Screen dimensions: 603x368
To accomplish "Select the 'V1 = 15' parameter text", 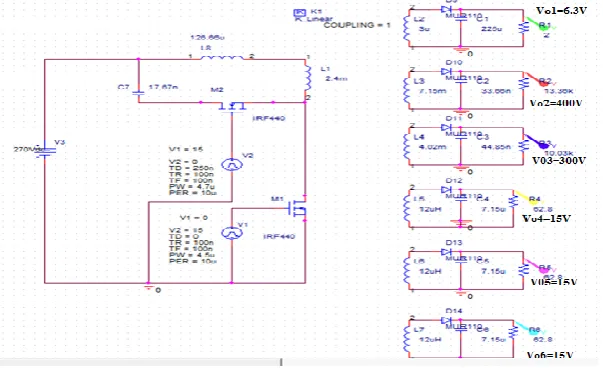I will [x=186, y=149].
